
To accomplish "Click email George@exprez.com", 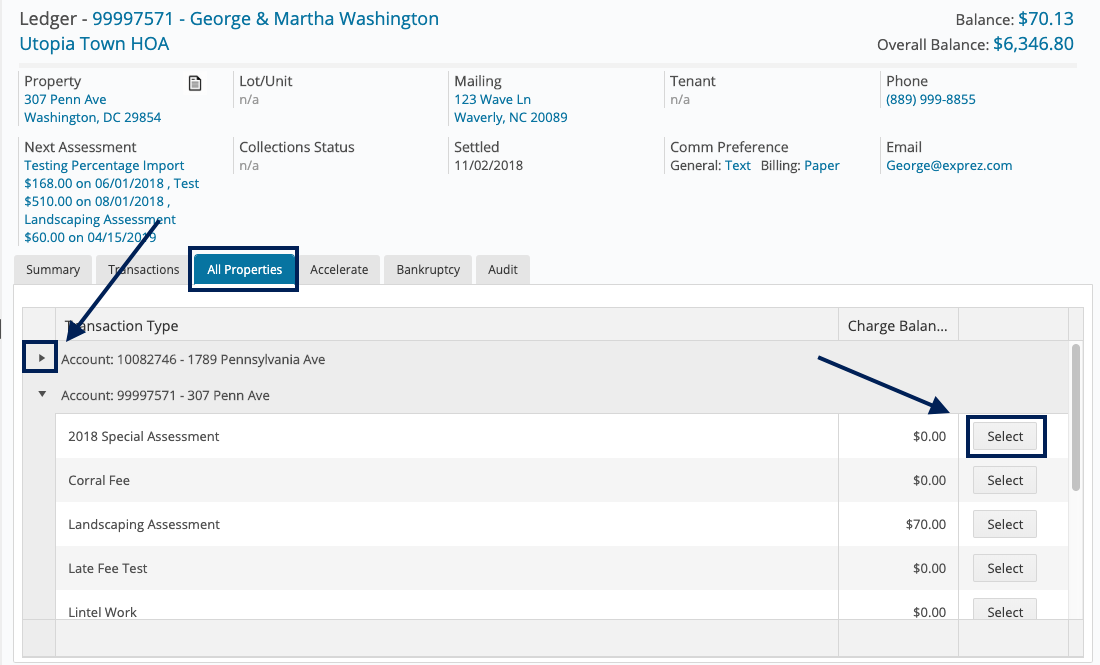I will pos(949,166).
